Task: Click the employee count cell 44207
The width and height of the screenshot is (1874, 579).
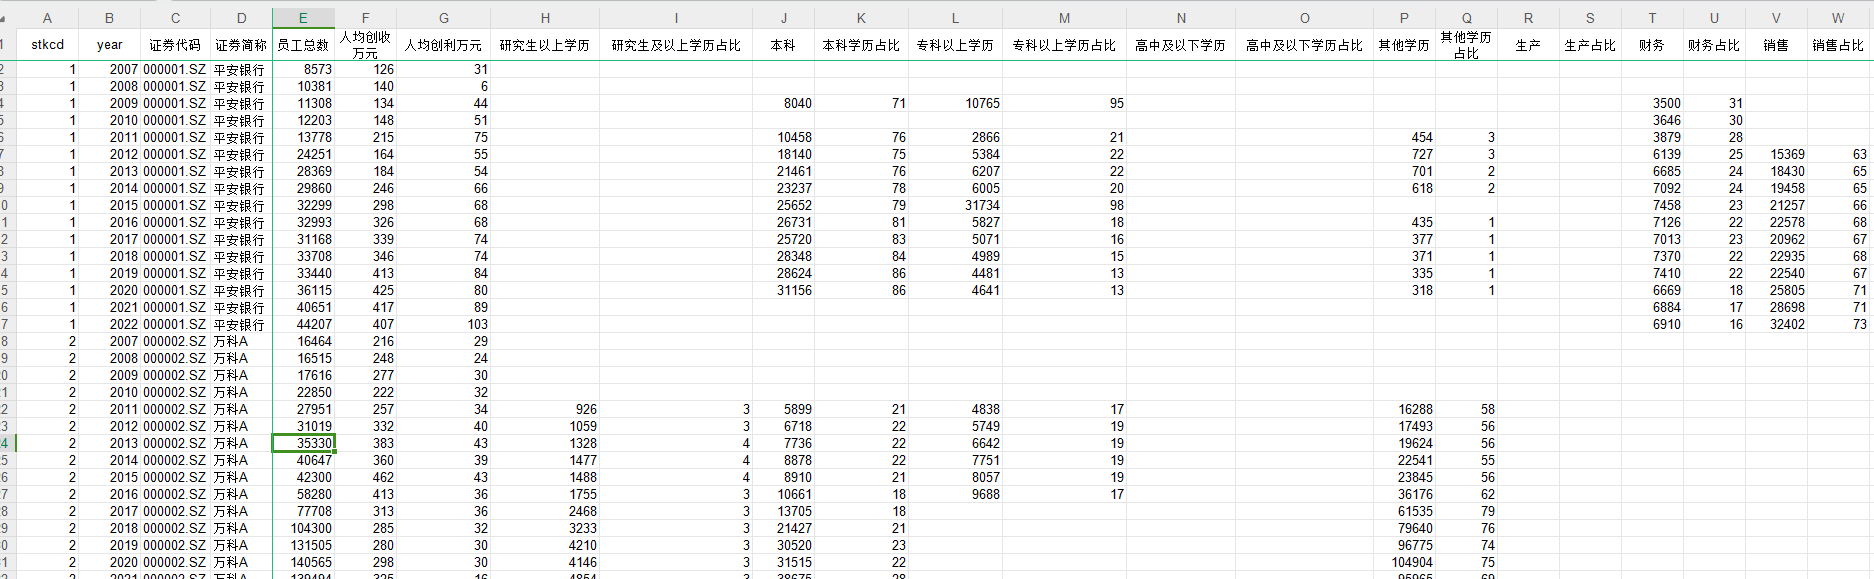Action: 303,324
